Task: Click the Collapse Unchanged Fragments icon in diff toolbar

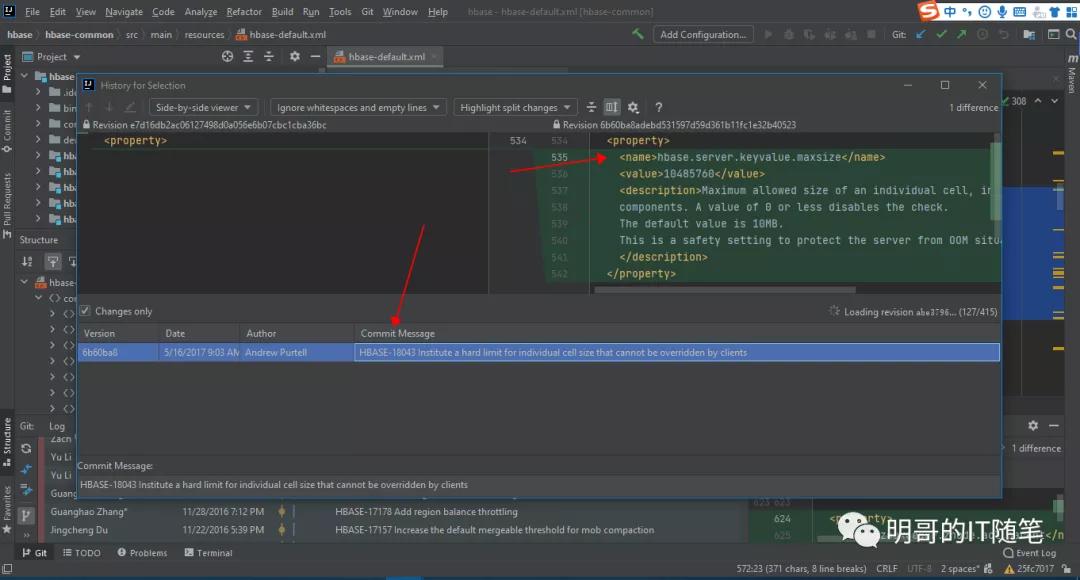Action: coord(591,107)
